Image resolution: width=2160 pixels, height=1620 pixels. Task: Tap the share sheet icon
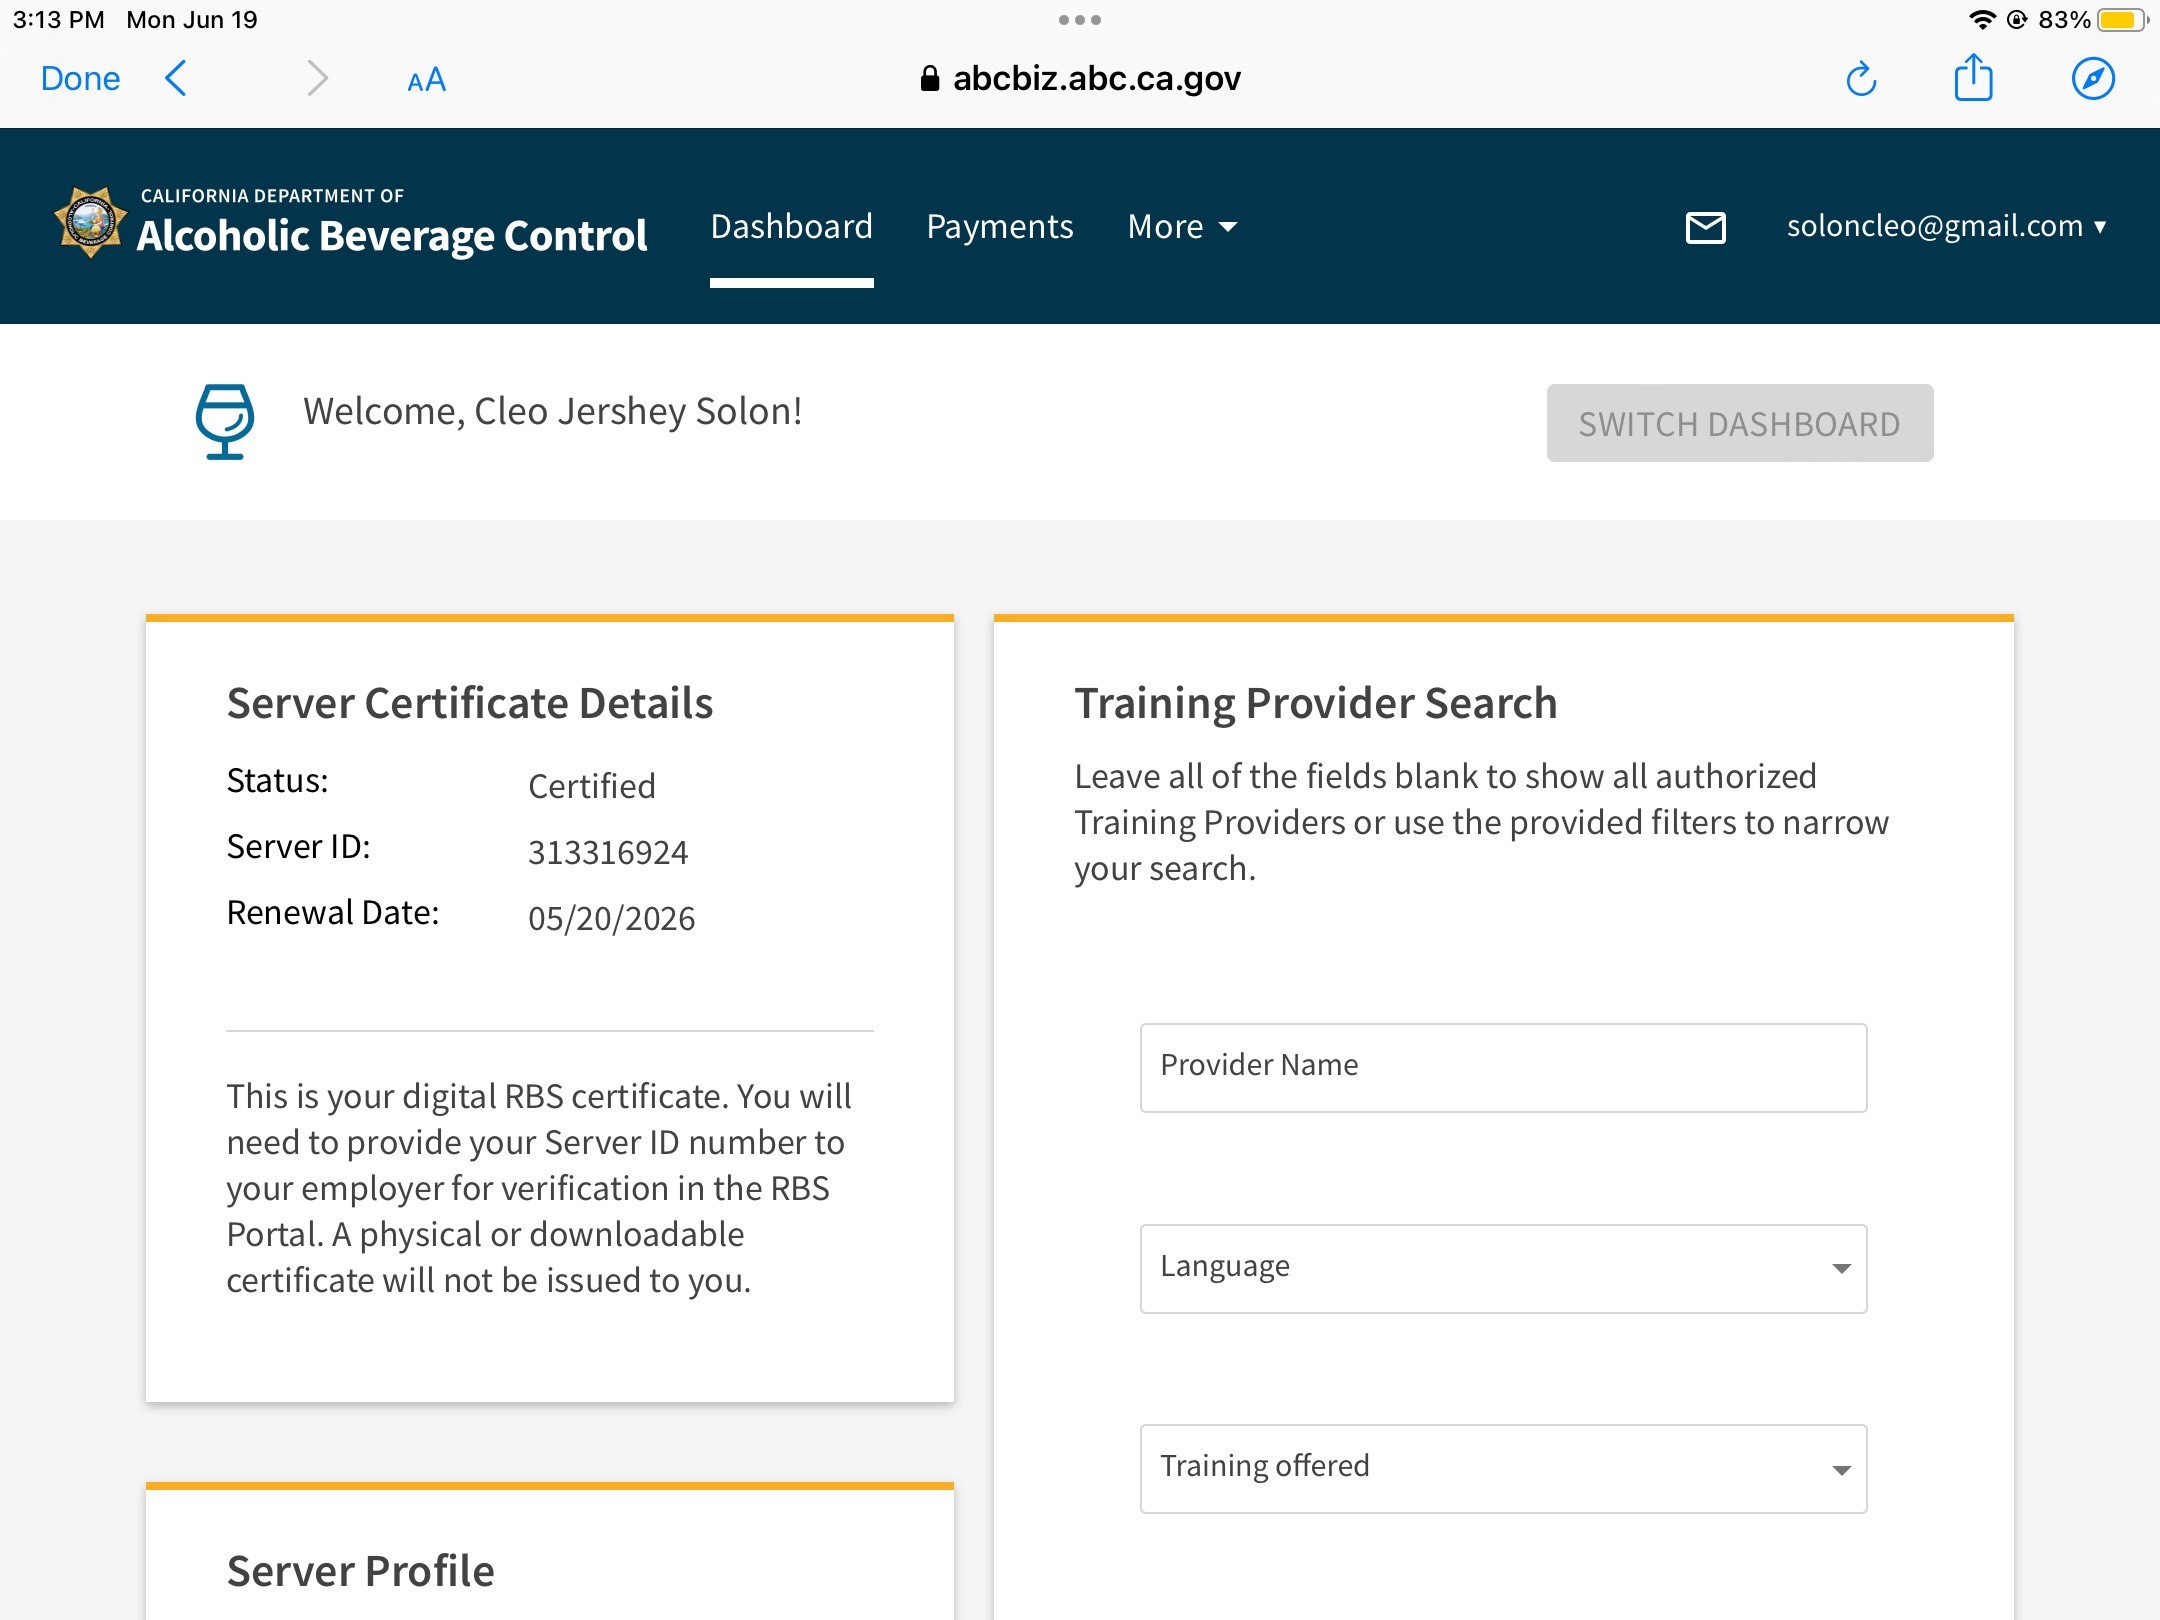pos(1973,78)
